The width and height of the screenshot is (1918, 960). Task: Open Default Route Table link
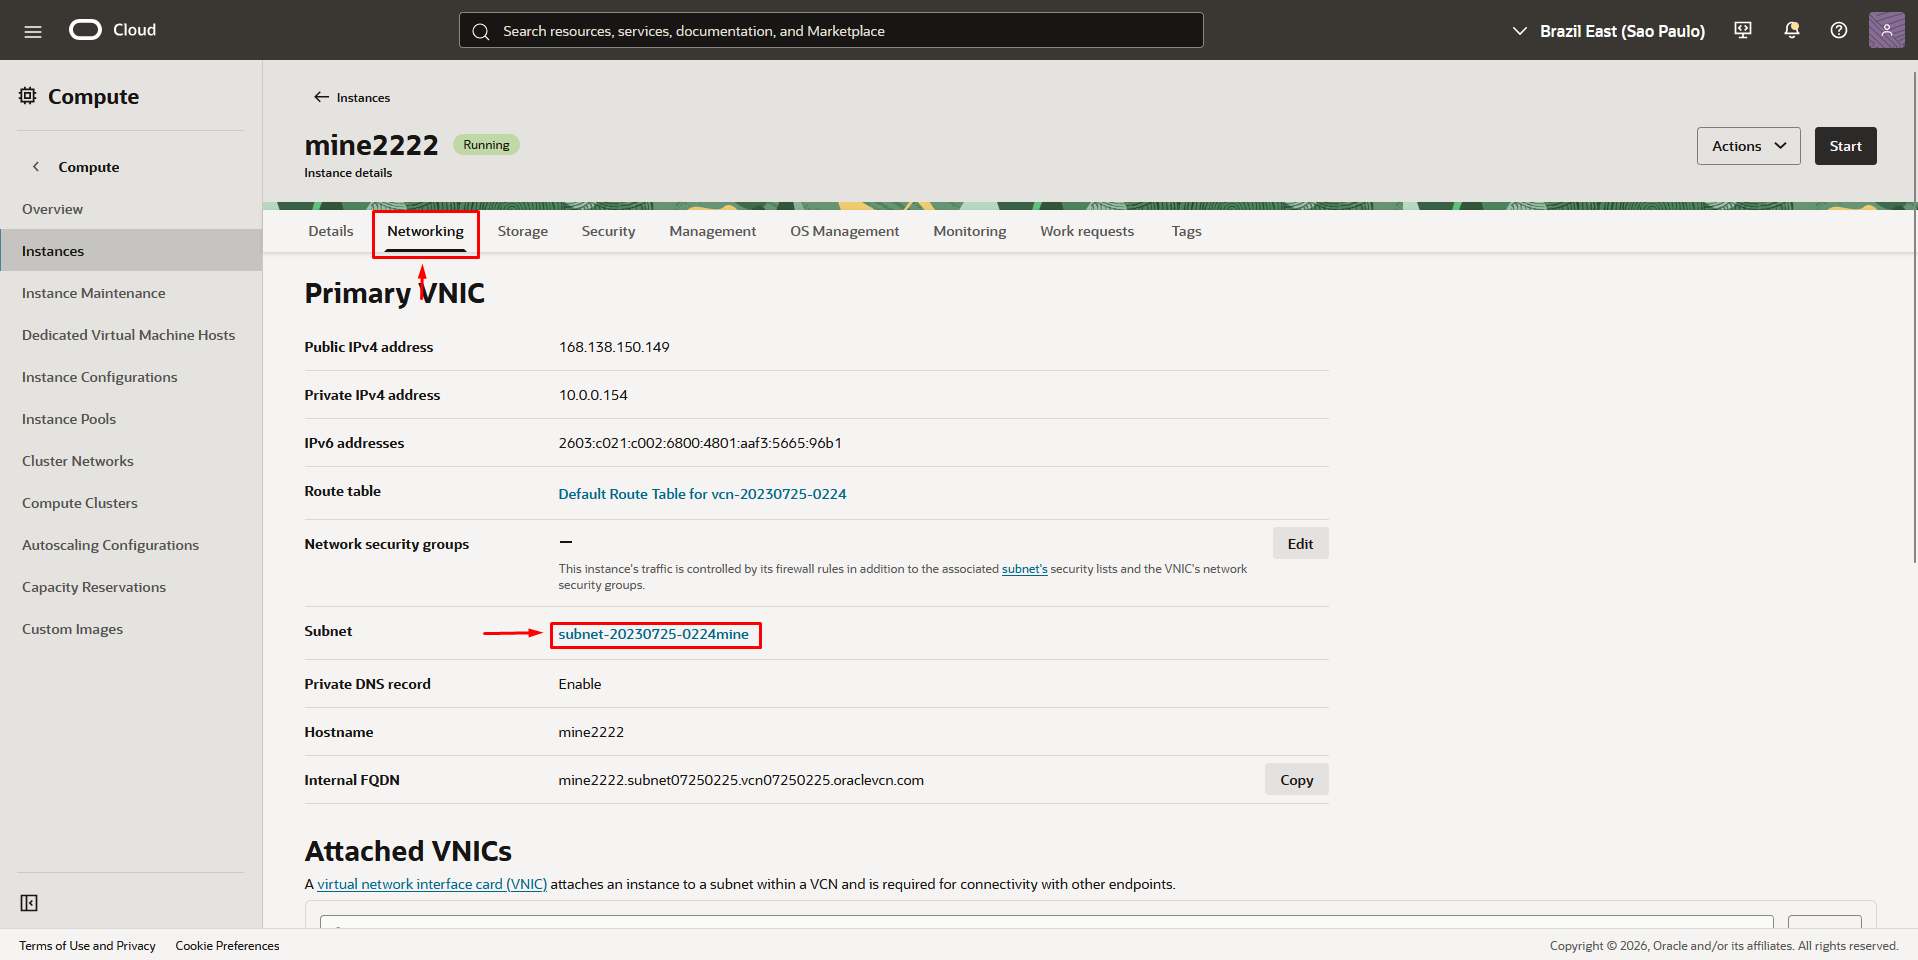702,494
